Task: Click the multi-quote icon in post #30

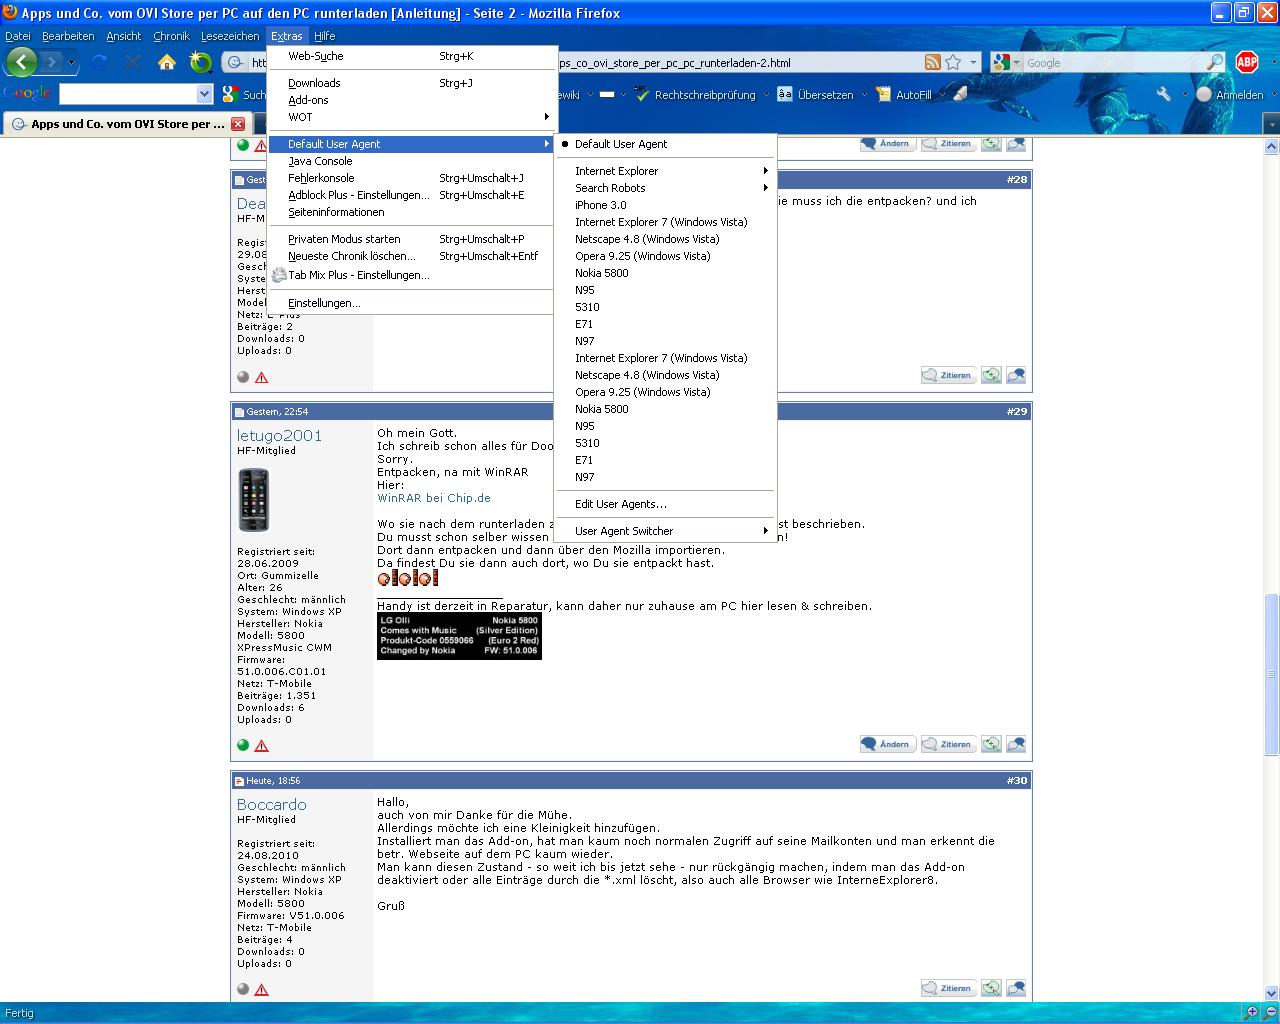Action: (990, 988)
